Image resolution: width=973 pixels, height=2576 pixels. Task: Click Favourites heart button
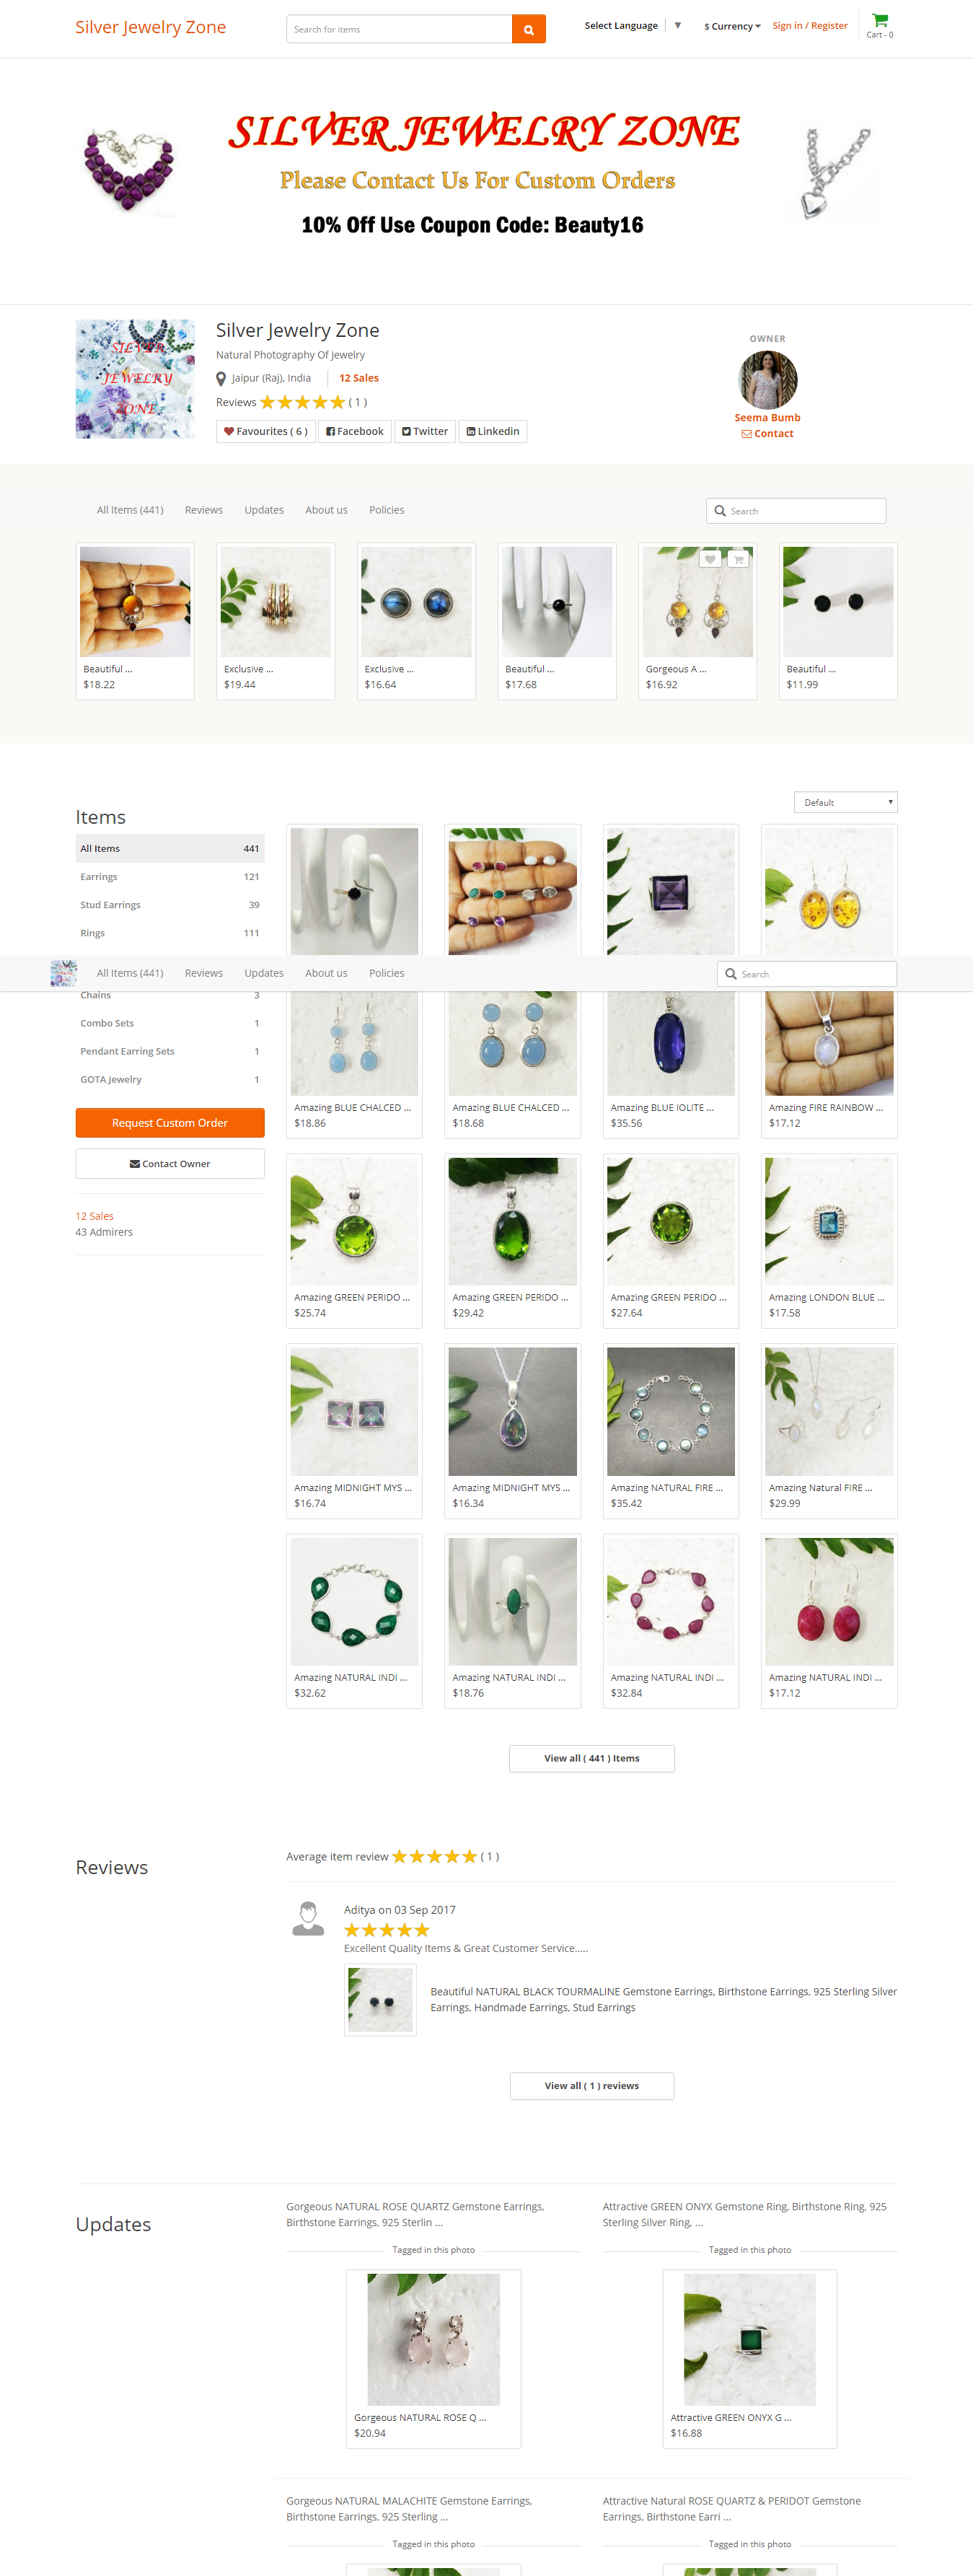pos(266,431)
